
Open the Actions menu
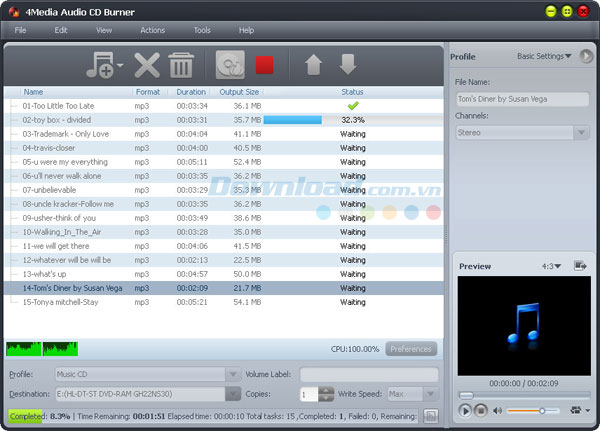pos(153,30)
